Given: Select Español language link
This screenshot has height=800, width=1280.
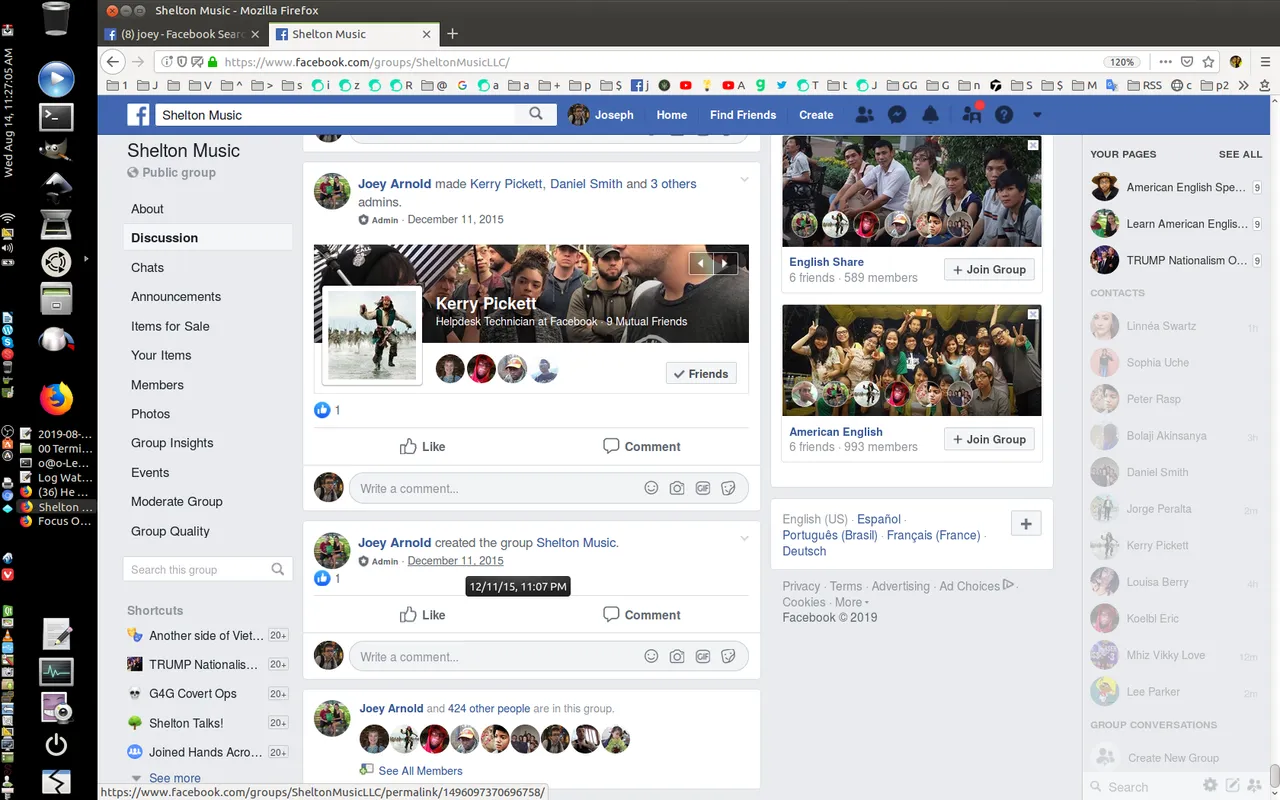Looking at the screenshot, I should pos(879,519).
